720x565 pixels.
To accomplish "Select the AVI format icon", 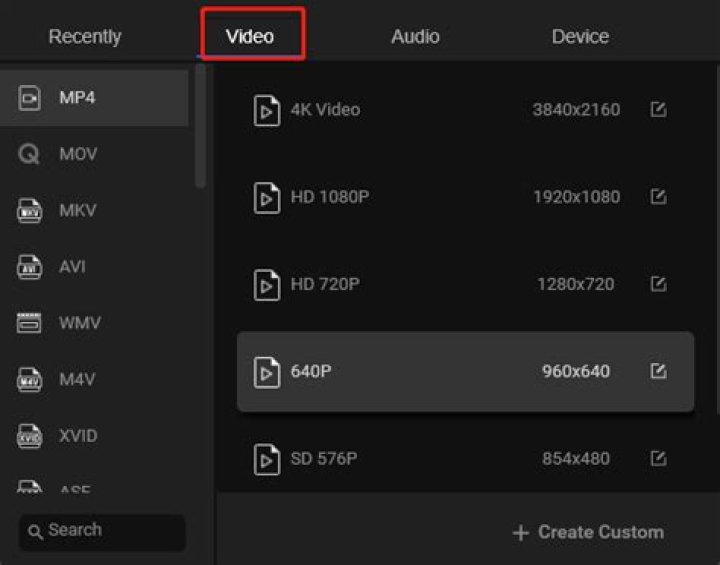I will tap(29, 267).
